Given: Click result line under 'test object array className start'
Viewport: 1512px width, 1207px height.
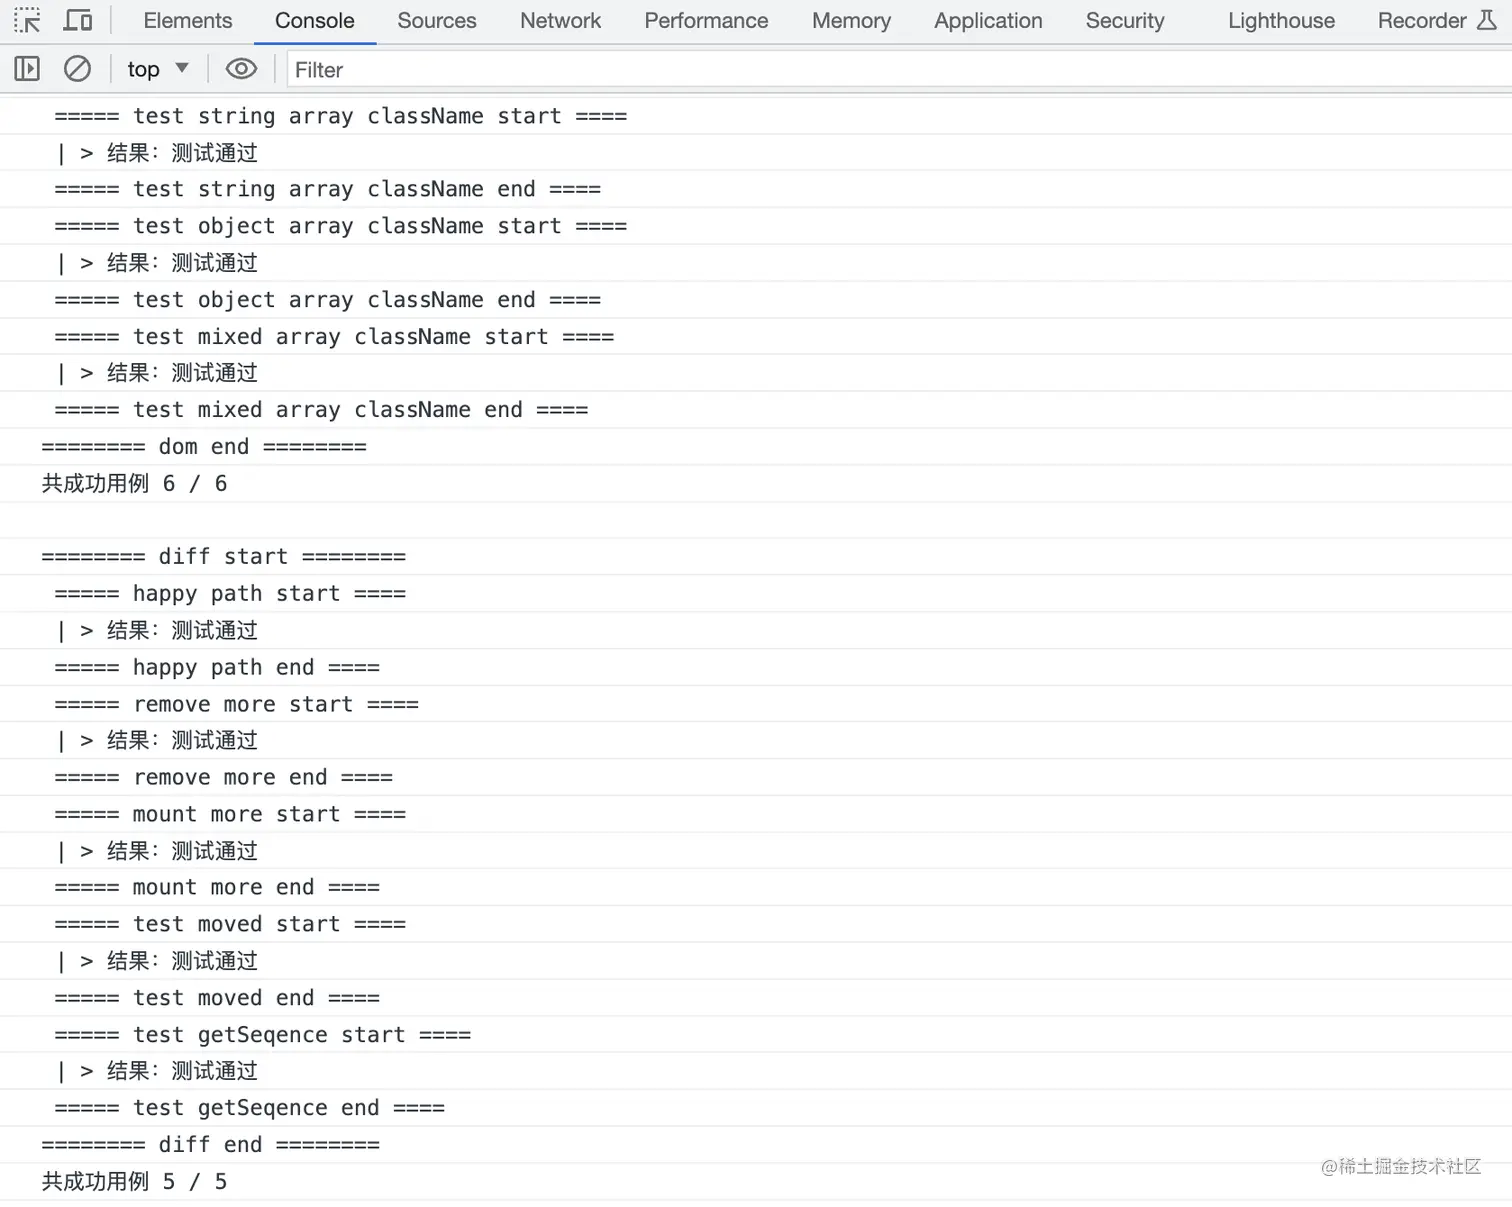Looking at the screenshot, I should (756, 263).
